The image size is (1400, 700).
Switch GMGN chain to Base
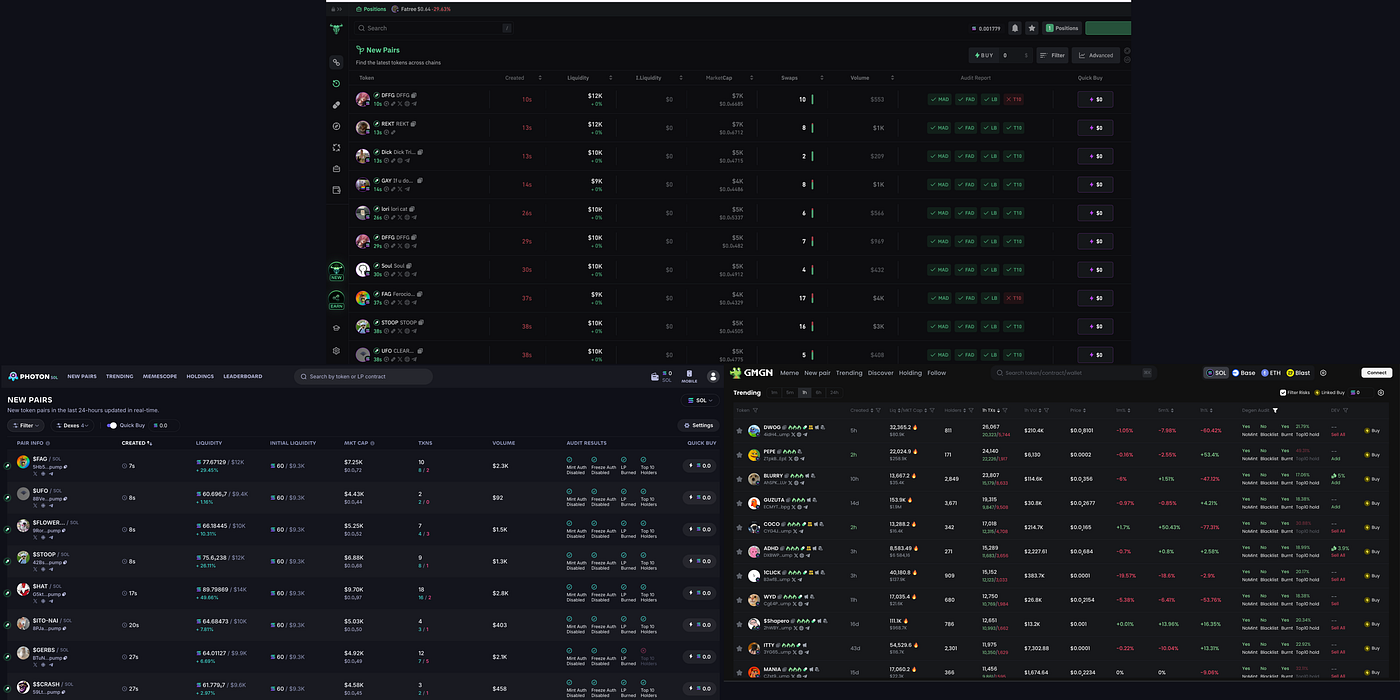click(x=1243, y=373)
